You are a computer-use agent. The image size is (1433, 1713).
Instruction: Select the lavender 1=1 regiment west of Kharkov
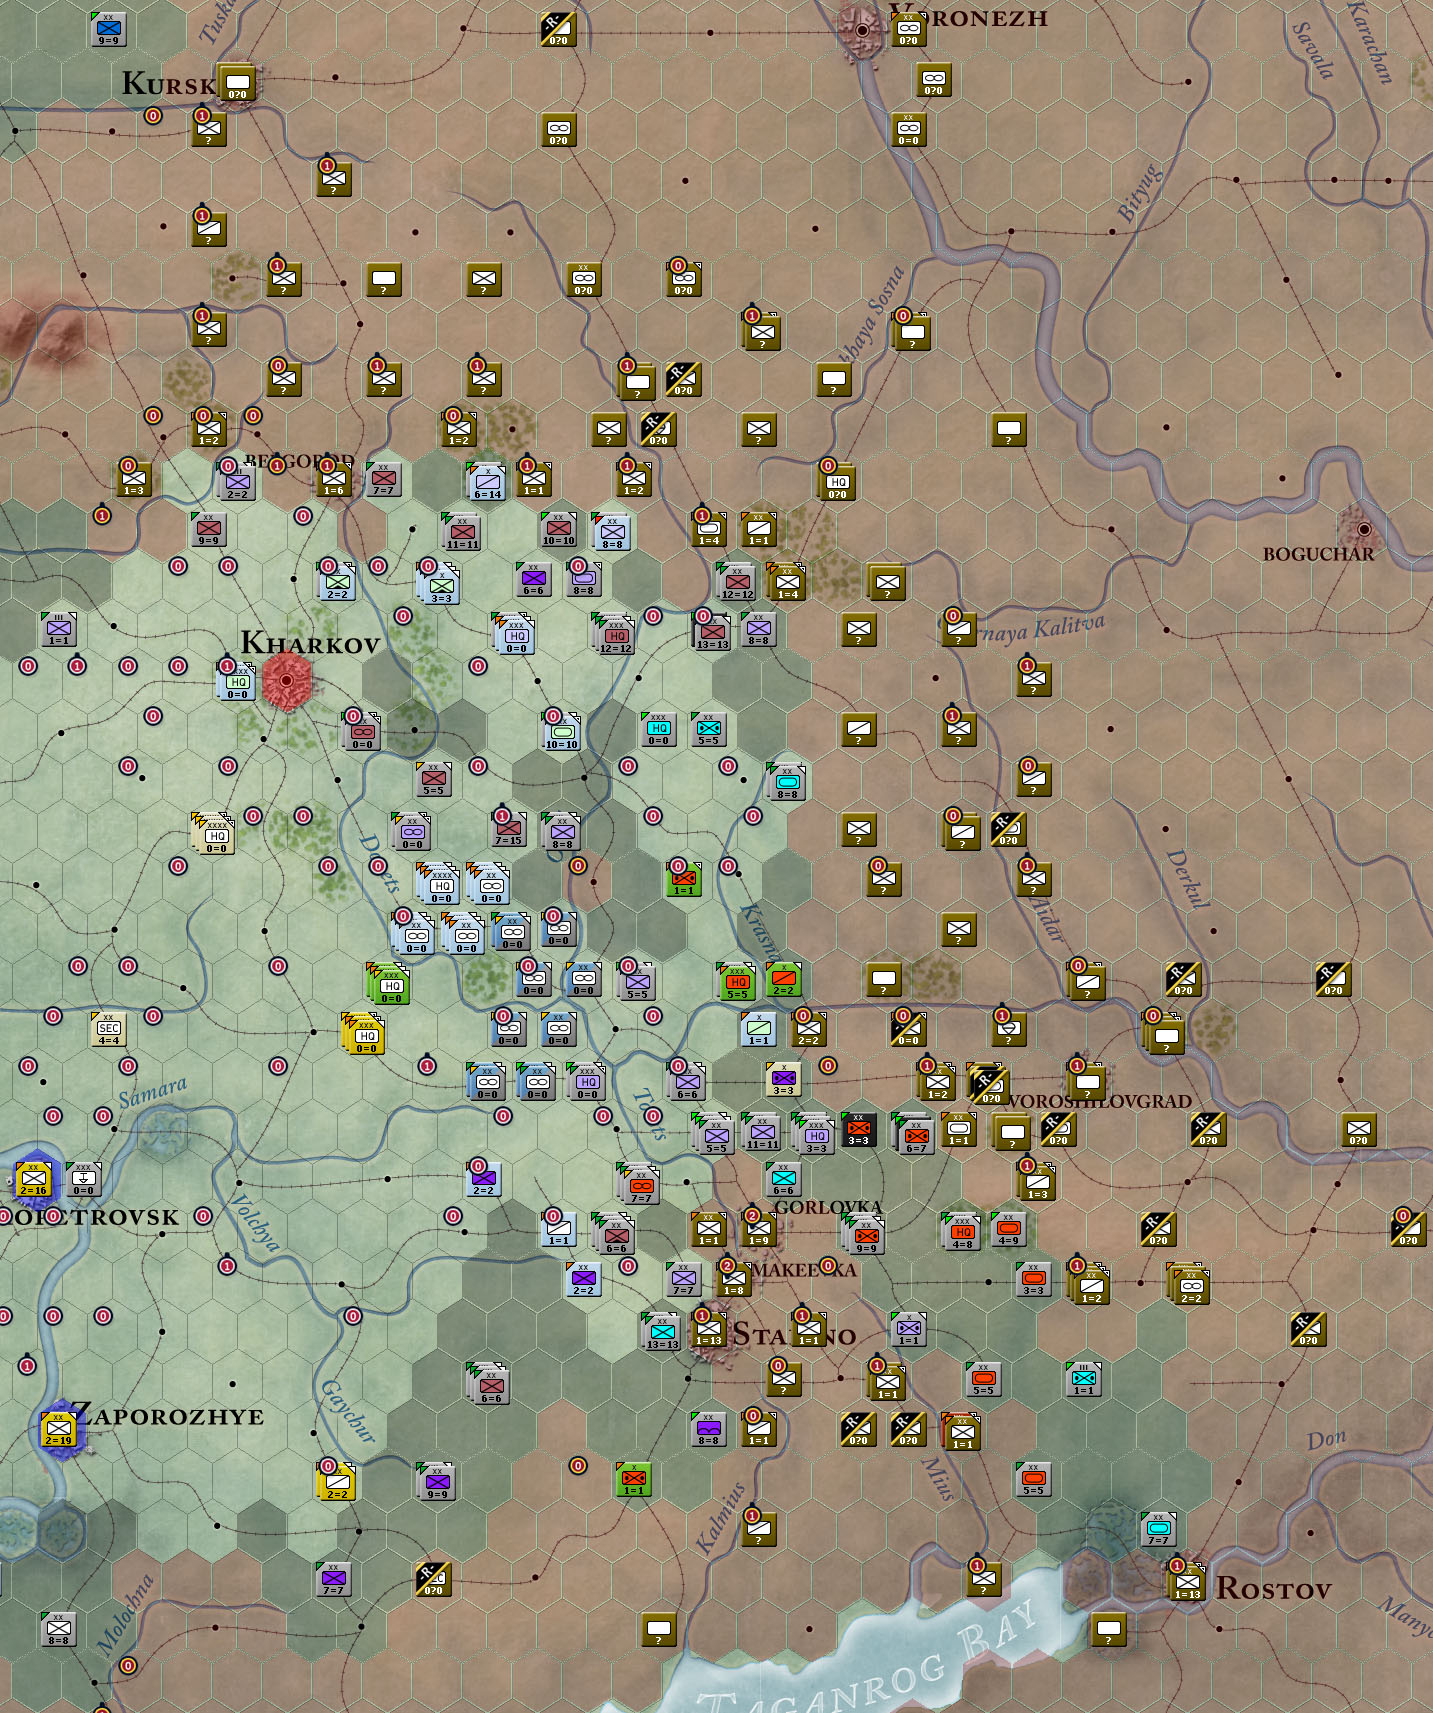(59, 630)
